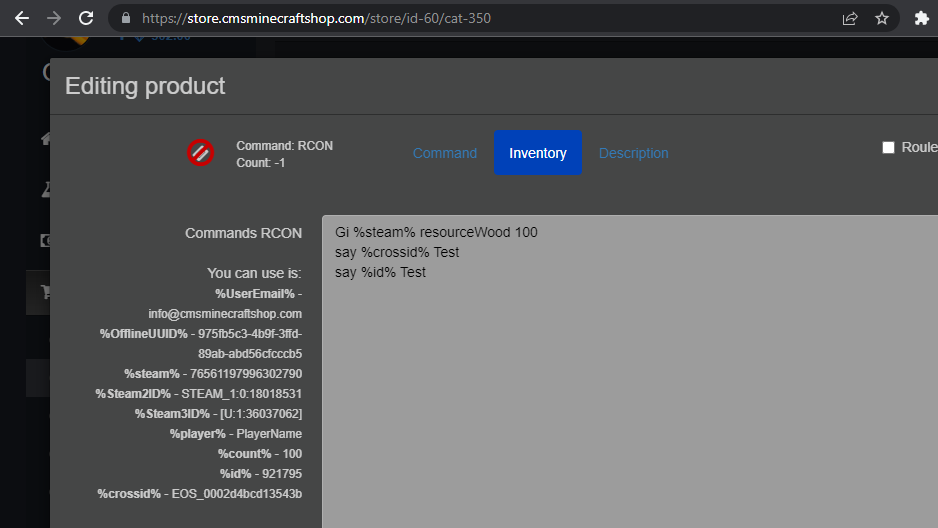View site info via padlock icon
This screenshot has height=528, width=938.
(125, 18)
